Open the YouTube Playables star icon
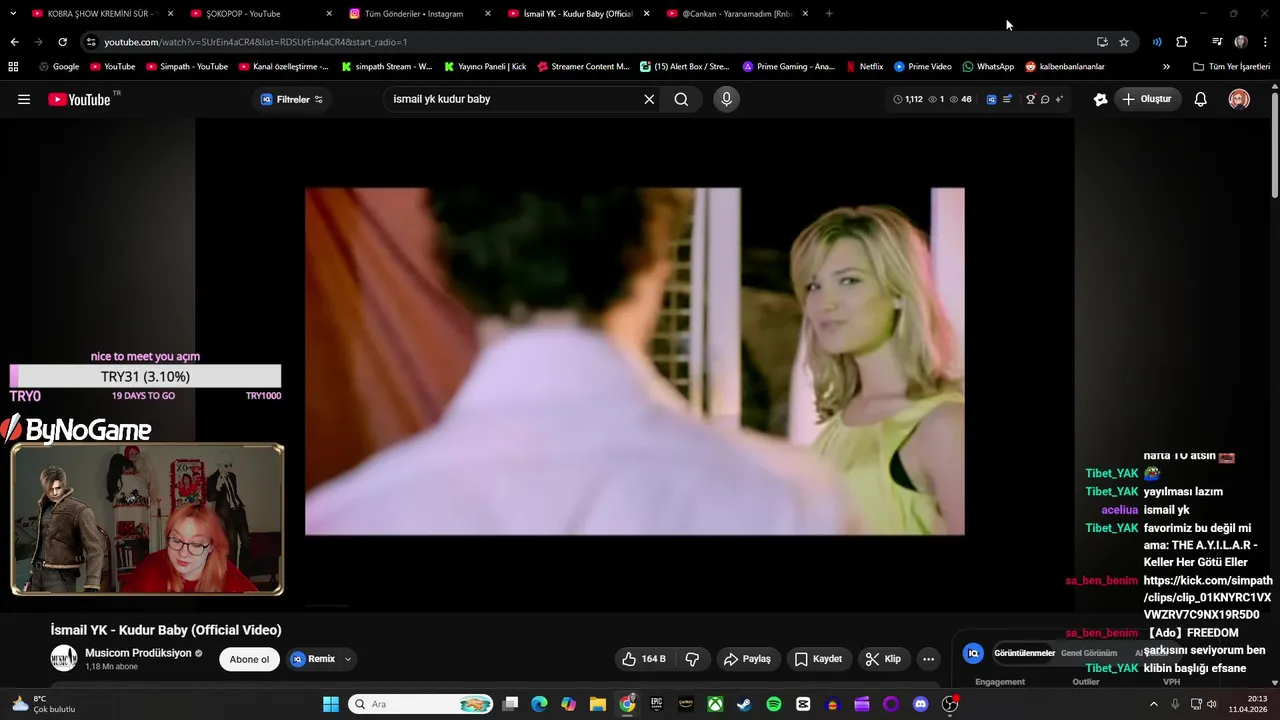The height and width of the screenshot is (720, 1280). pos(1100,99)
